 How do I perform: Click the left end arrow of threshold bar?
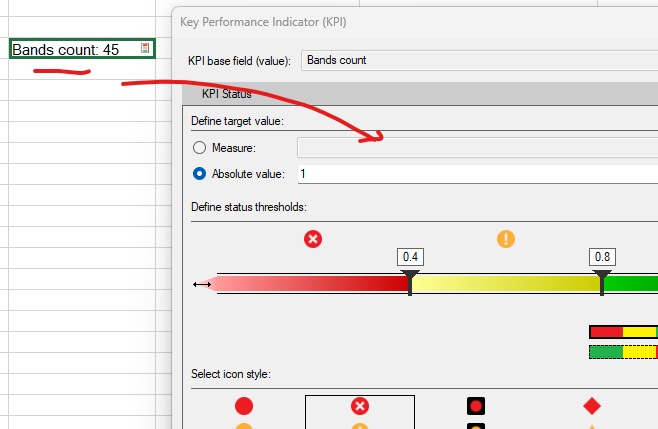[x=202, y=285]
